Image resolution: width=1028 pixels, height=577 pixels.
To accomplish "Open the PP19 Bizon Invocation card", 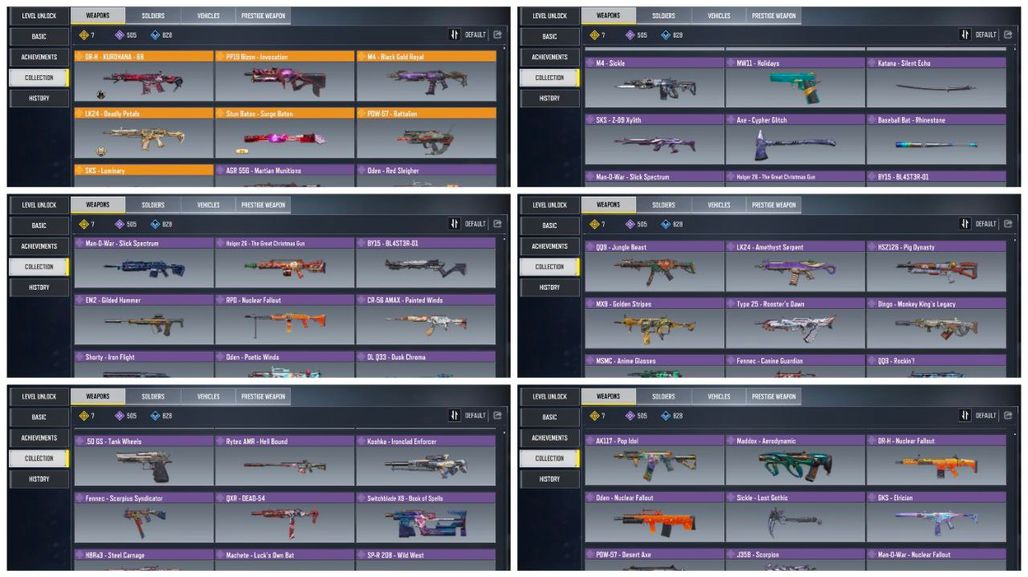I will pos(285,77).
